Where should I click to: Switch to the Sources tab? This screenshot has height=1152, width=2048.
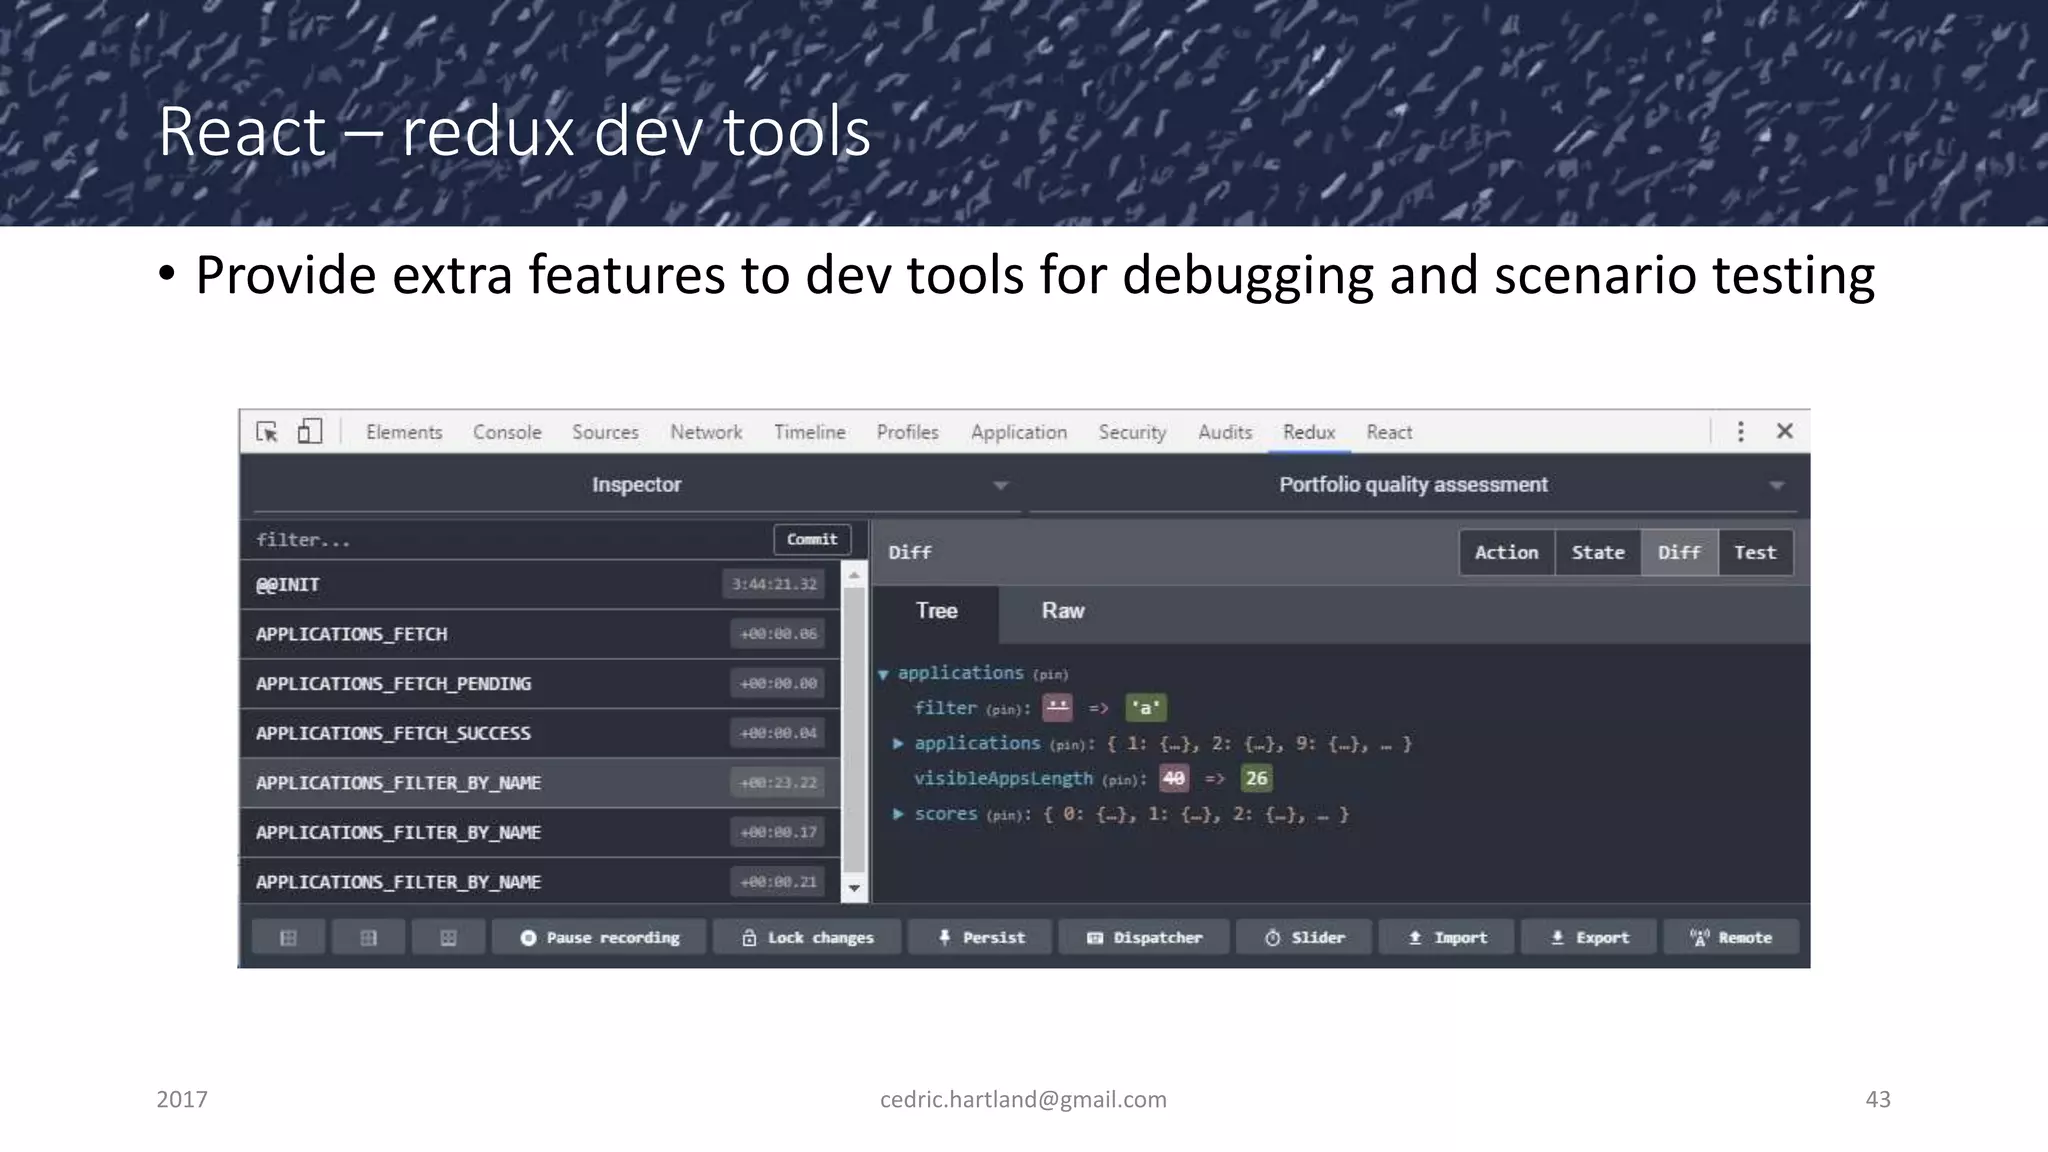pyautogui.click(x=605, y=432)
